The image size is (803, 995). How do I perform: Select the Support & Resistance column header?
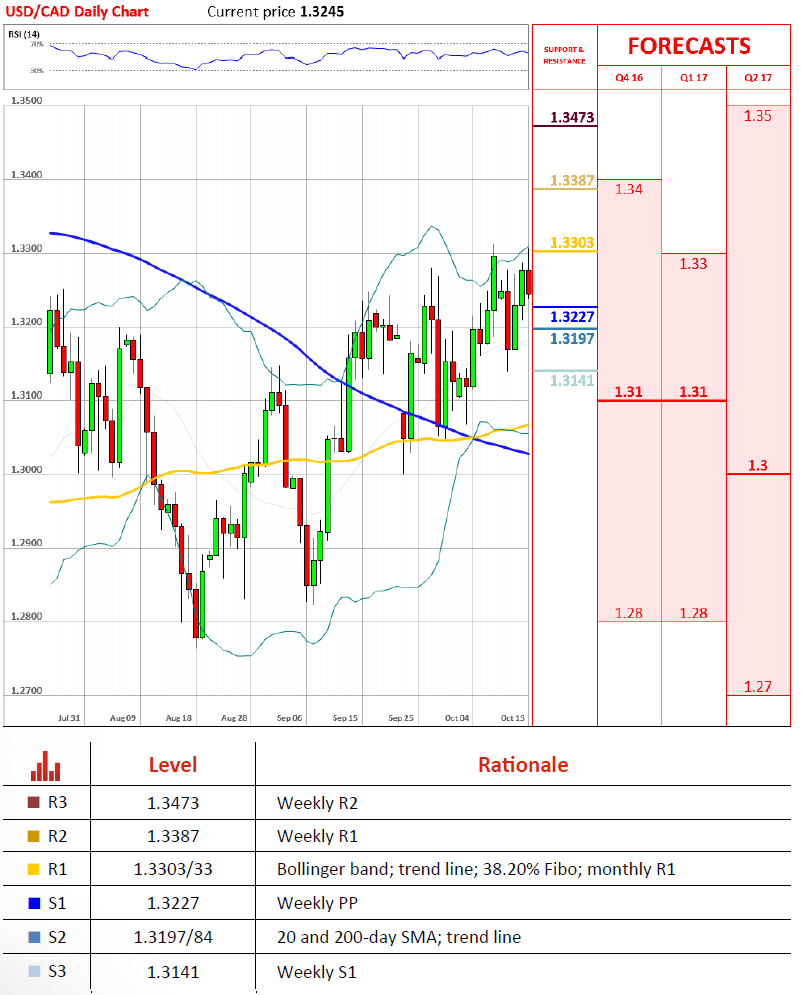coord(564,54)
